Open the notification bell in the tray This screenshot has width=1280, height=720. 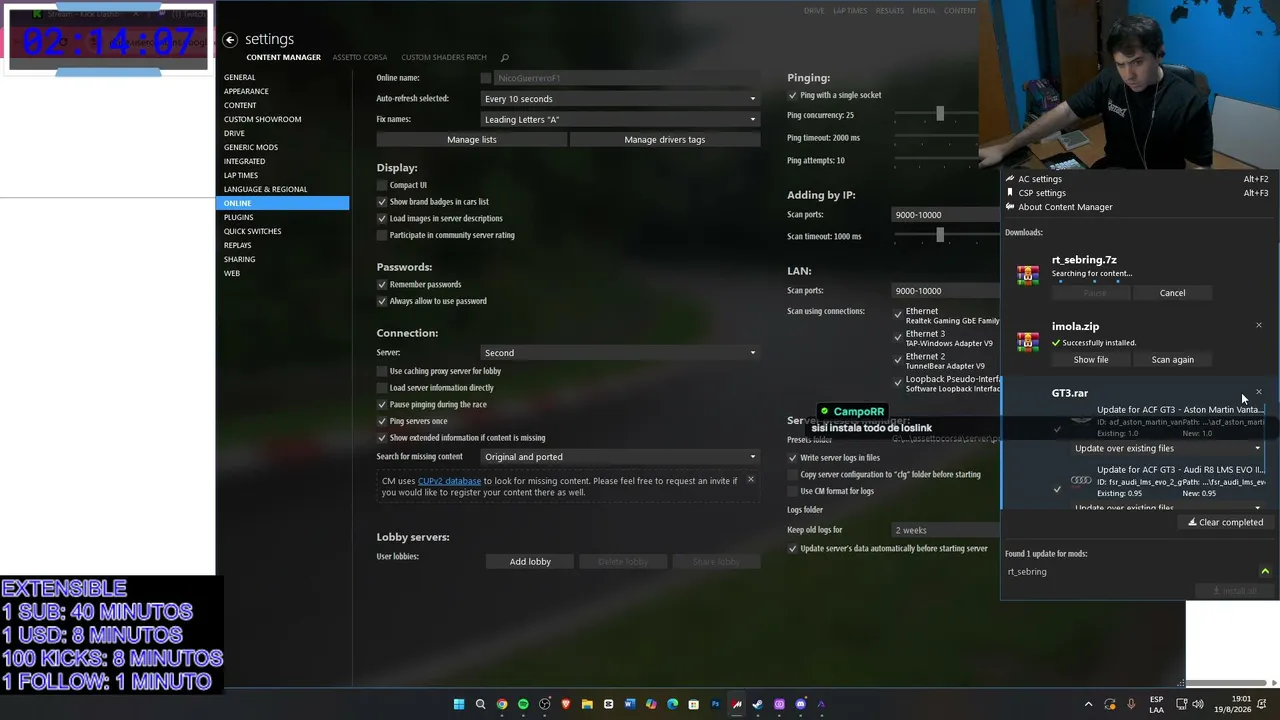point(1264,704)
